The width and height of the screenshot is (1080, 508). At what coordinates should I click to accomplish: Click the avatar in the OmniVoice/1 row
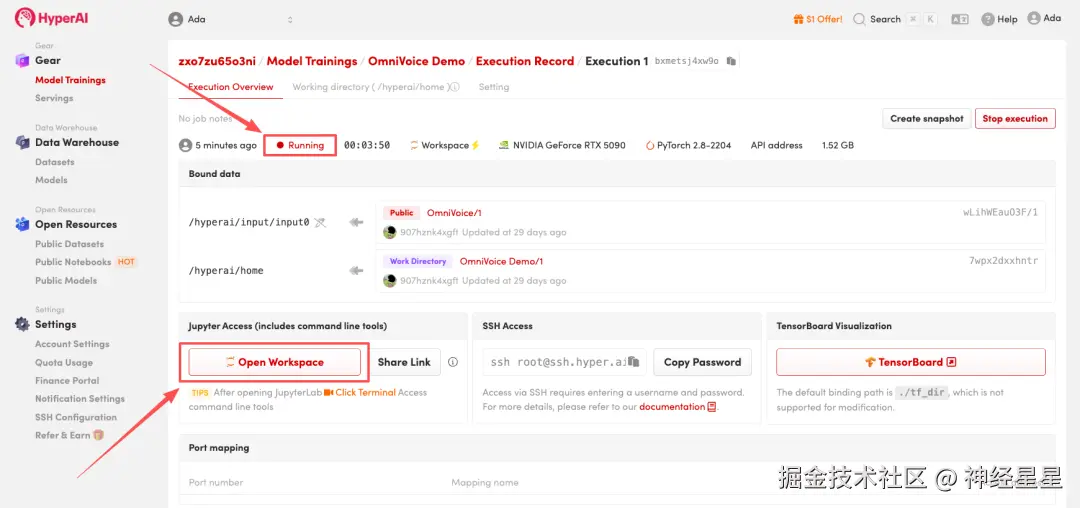pyautogui.click(x=390, y=232)
